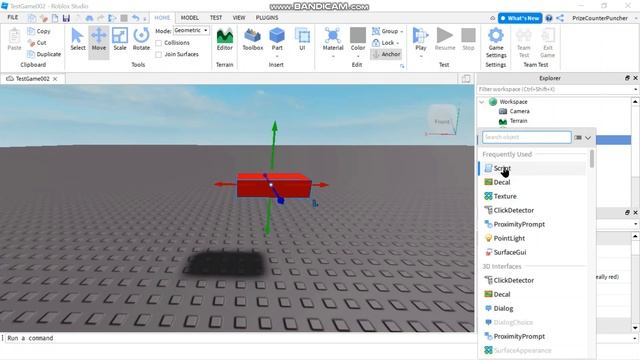The height and width of the screenshot is (360, 640).
Task: Expand the Lock dropdown
Action: (x=398, y=43)
